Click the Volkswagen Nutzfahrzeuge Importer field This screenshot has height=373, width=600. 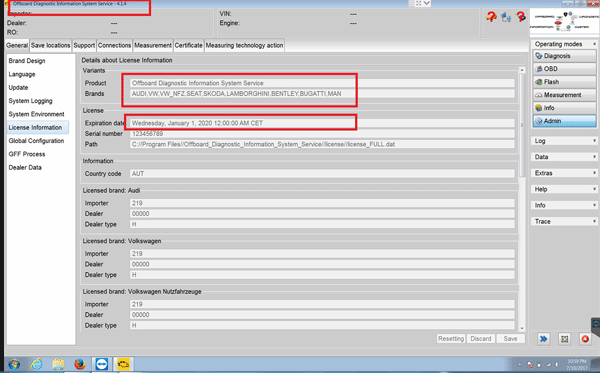point(322,305)
